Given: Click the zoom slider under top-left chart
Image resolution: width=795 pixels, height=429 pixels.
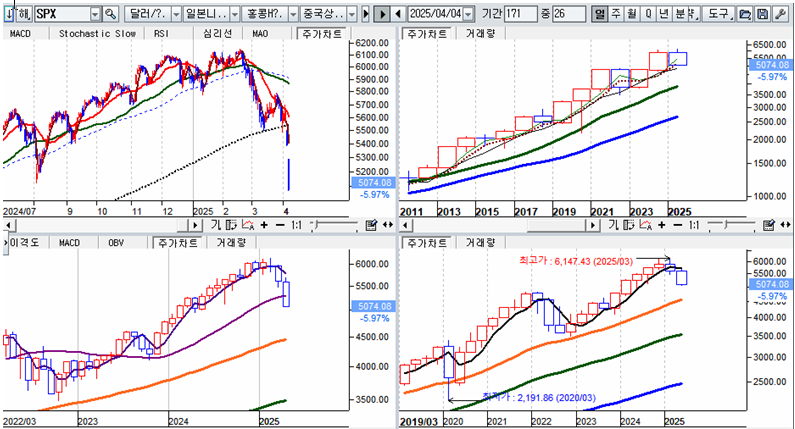Looking at the screenshot, I should click(334, 225).
